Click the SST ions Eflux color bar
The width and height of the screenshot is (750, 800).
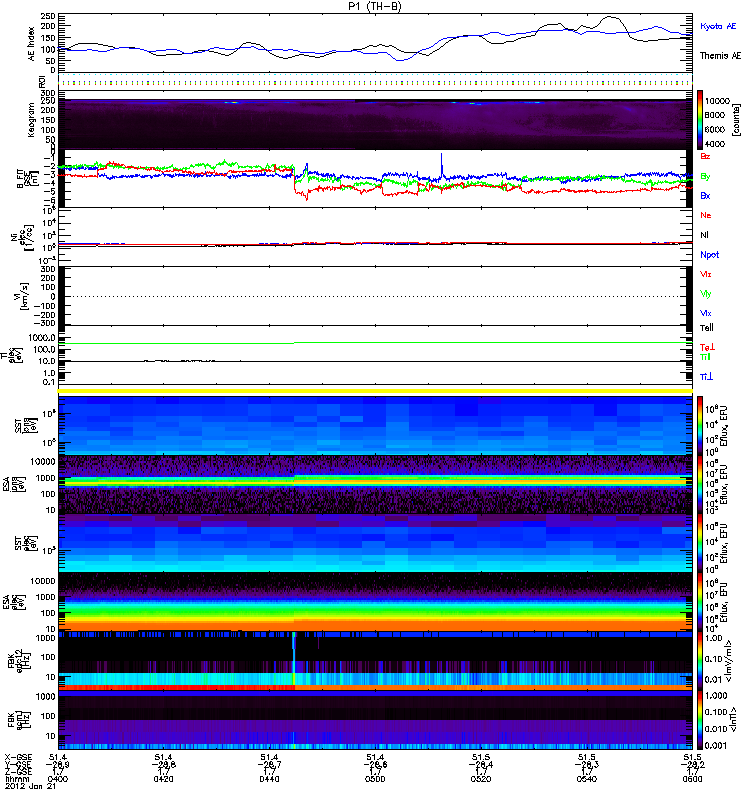click(x=700, y=425)
